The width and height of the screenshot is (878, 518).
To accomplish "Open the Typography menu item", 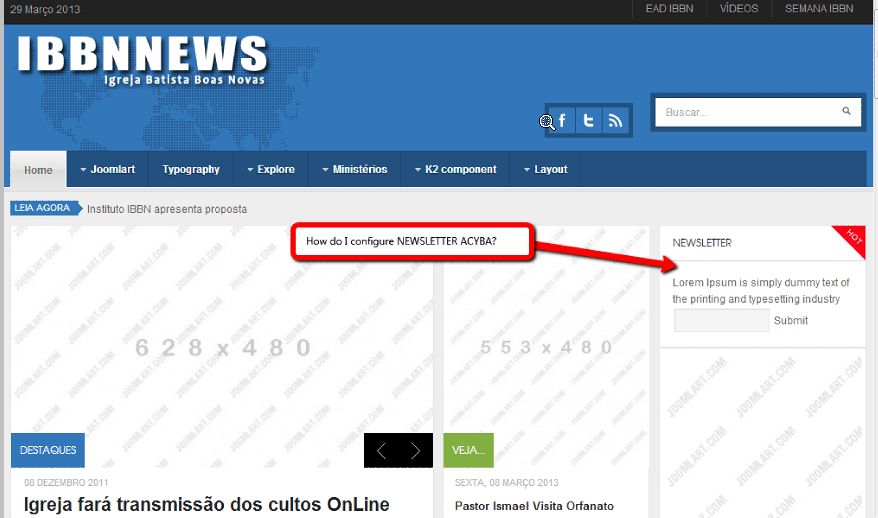I will [191, 169].
